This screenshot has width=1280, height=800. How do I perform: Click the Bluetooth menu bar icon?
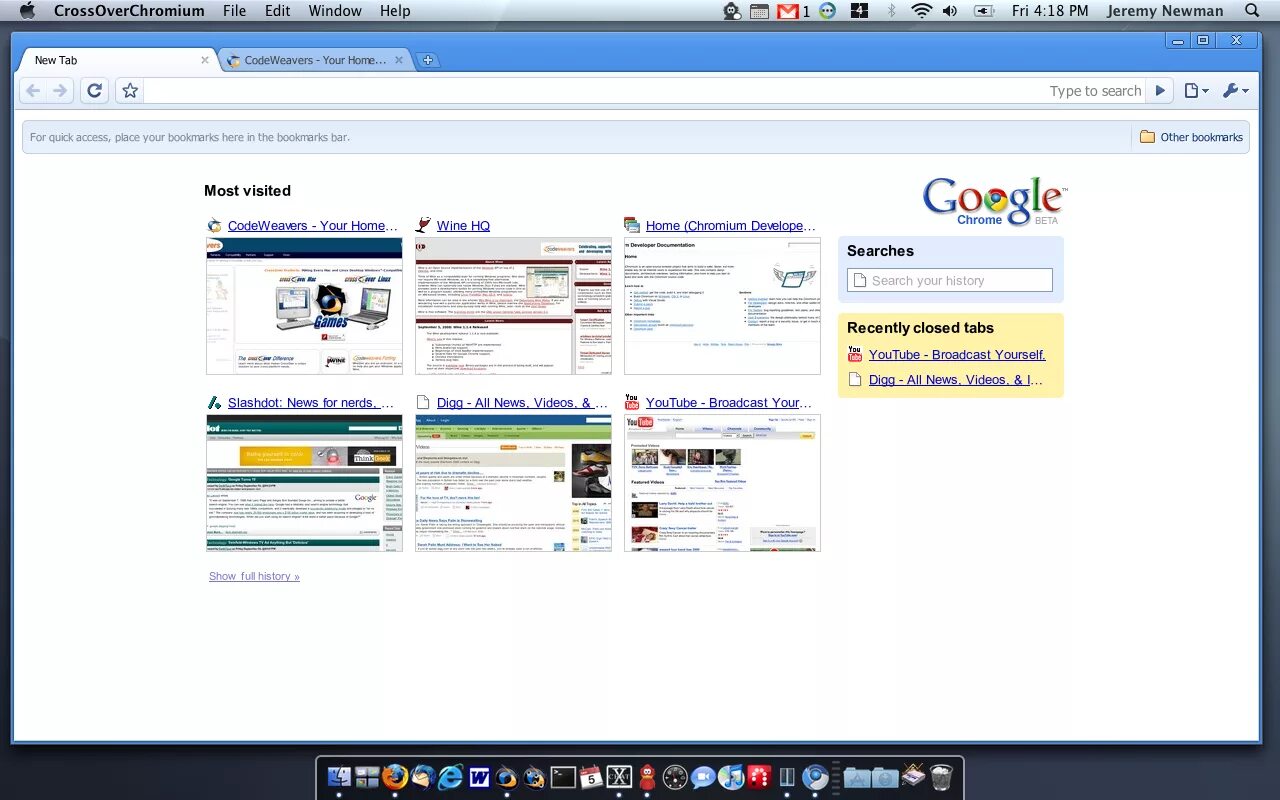click(x=891, y=11)
